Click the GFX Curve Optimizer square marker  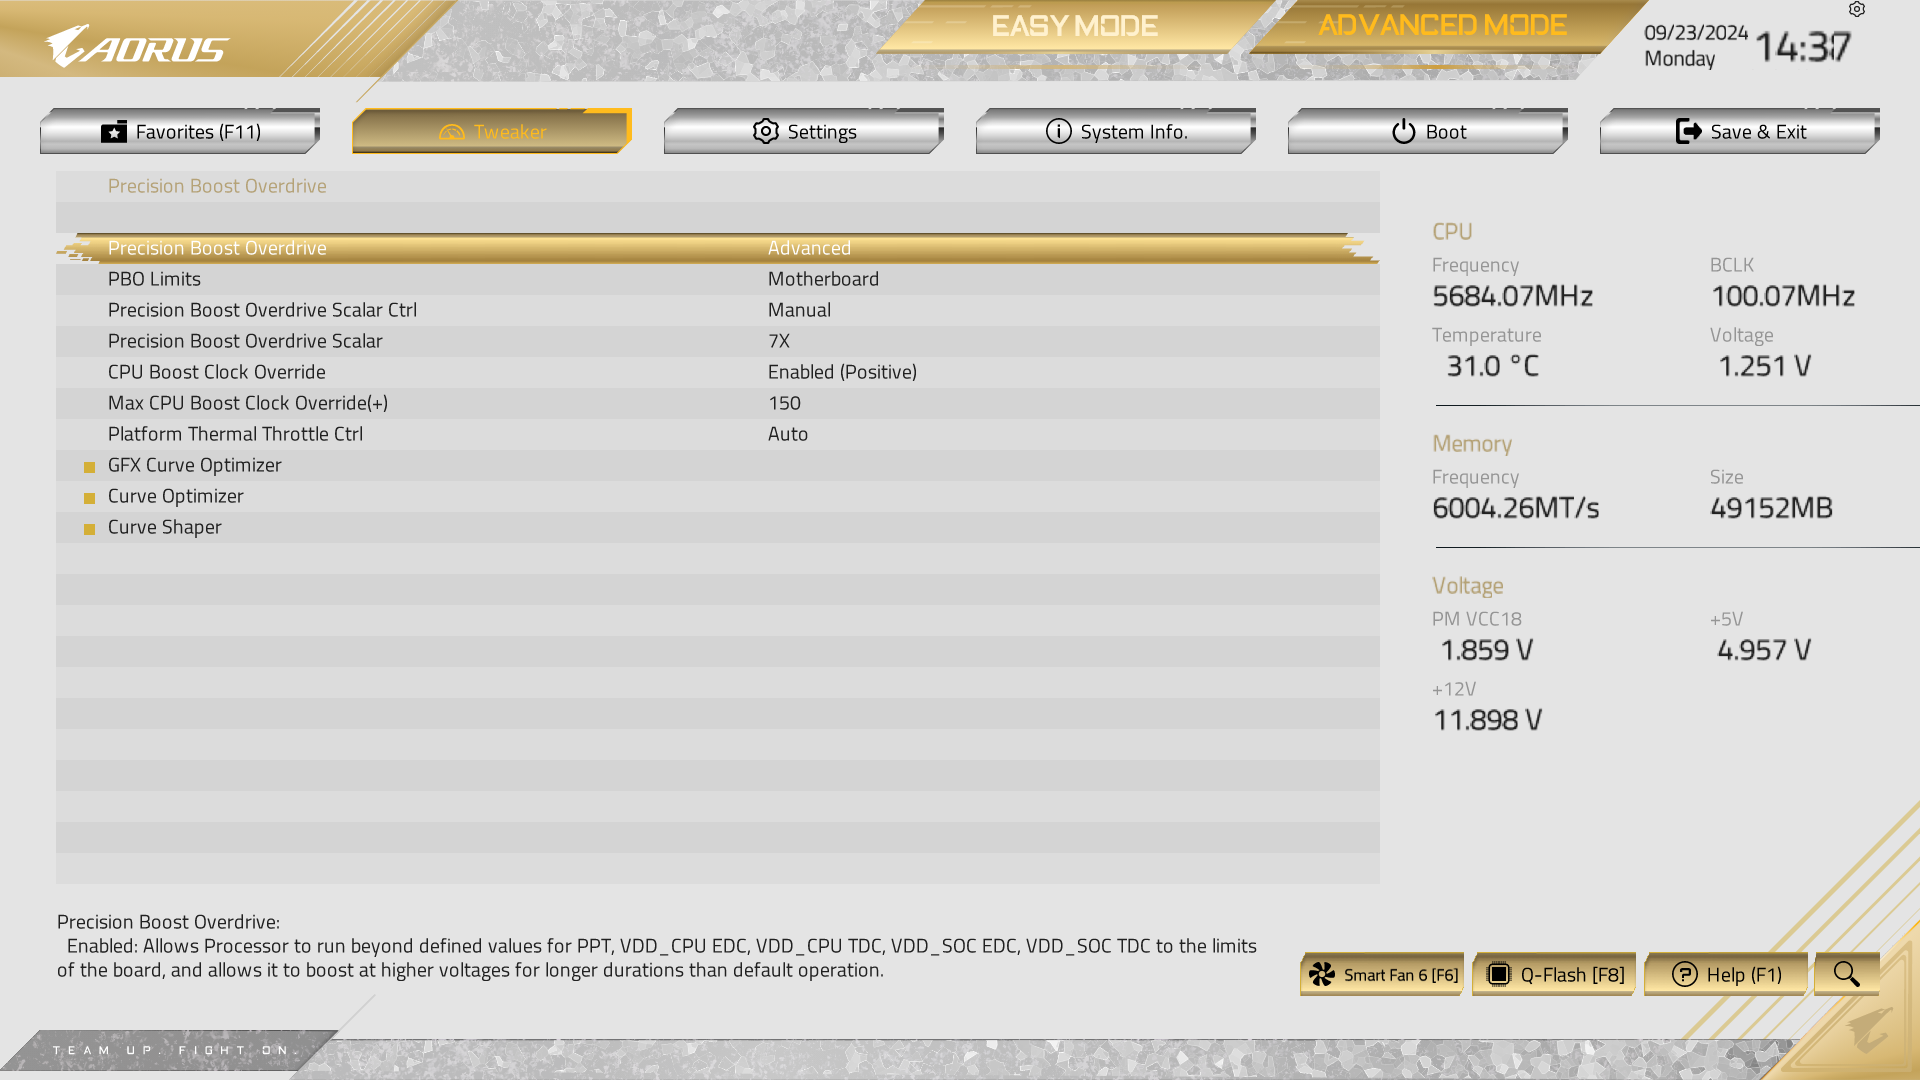click(89, 467)
